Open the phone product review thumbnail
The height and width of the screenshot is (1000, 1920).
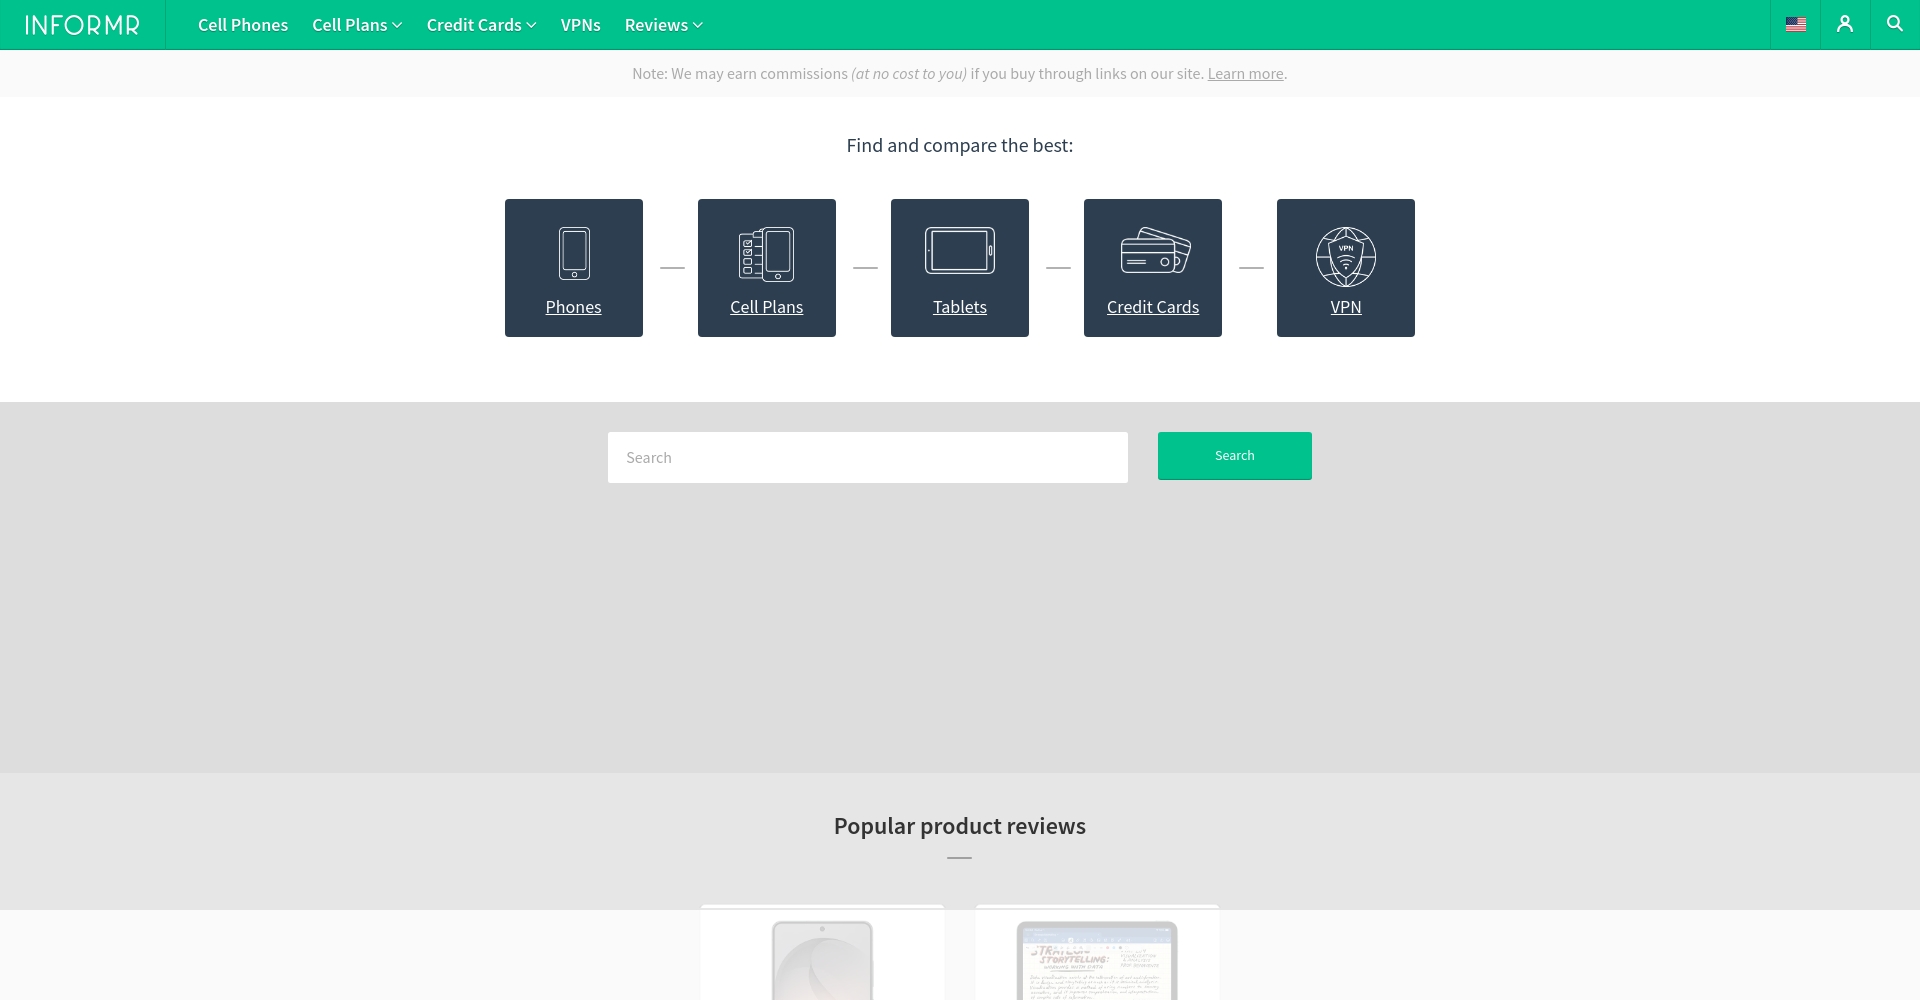(x=822, y=958)
